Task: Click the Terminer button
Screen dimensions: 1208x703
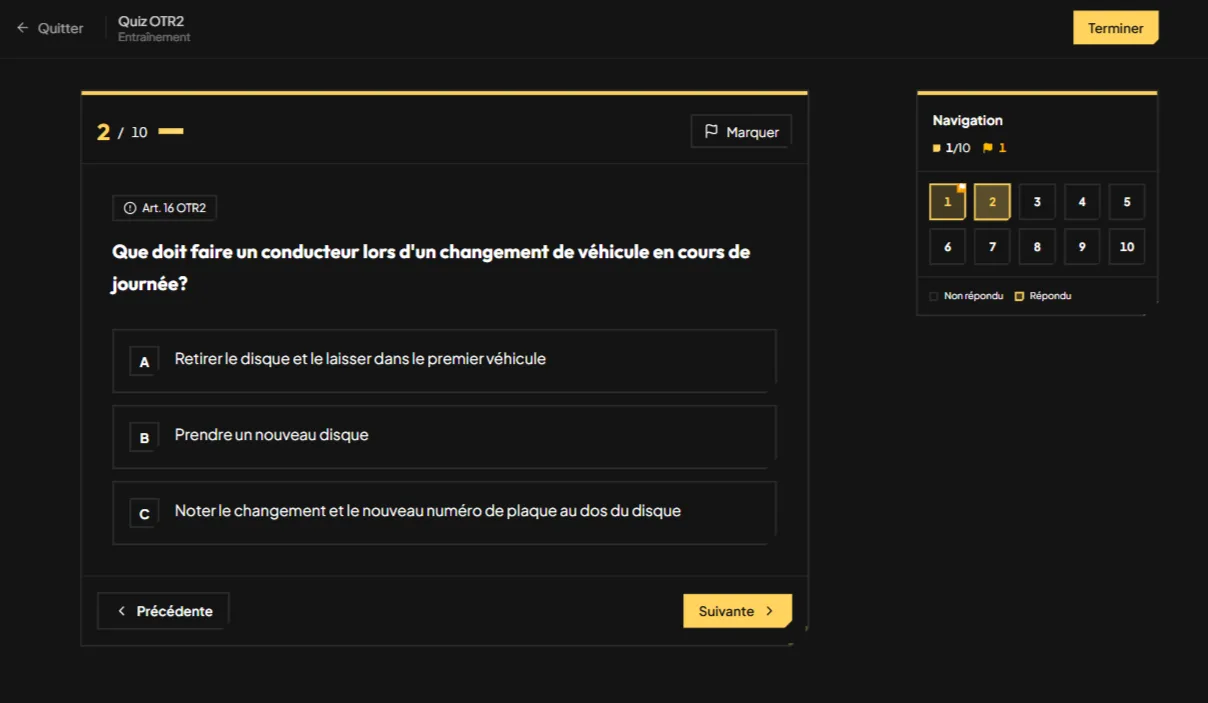Action: (1115, 28)
